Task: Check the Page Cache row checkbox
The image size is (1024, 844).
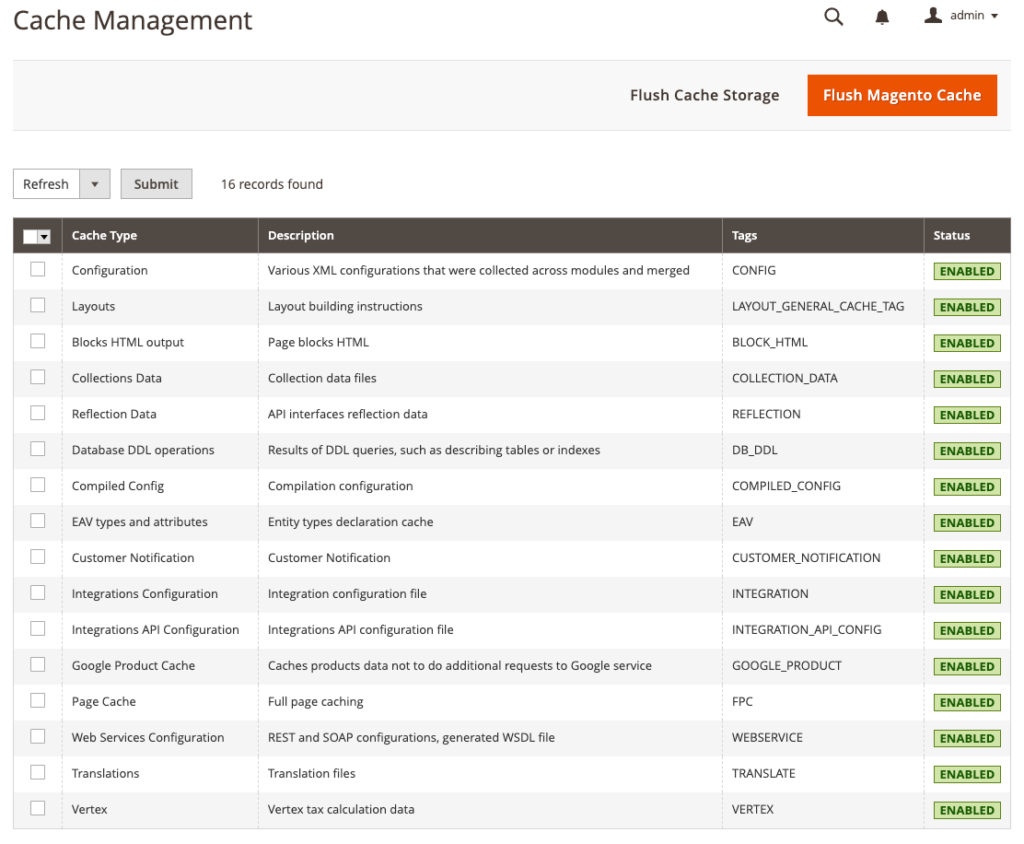Action: [37, 701]
